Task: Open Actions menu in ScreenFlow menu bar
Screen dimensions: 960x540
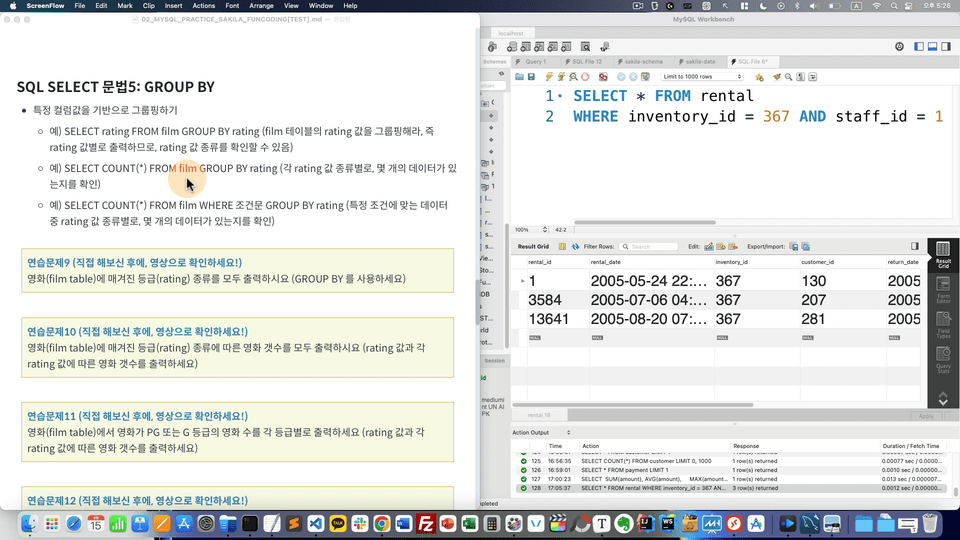Action: pos(203,6)
